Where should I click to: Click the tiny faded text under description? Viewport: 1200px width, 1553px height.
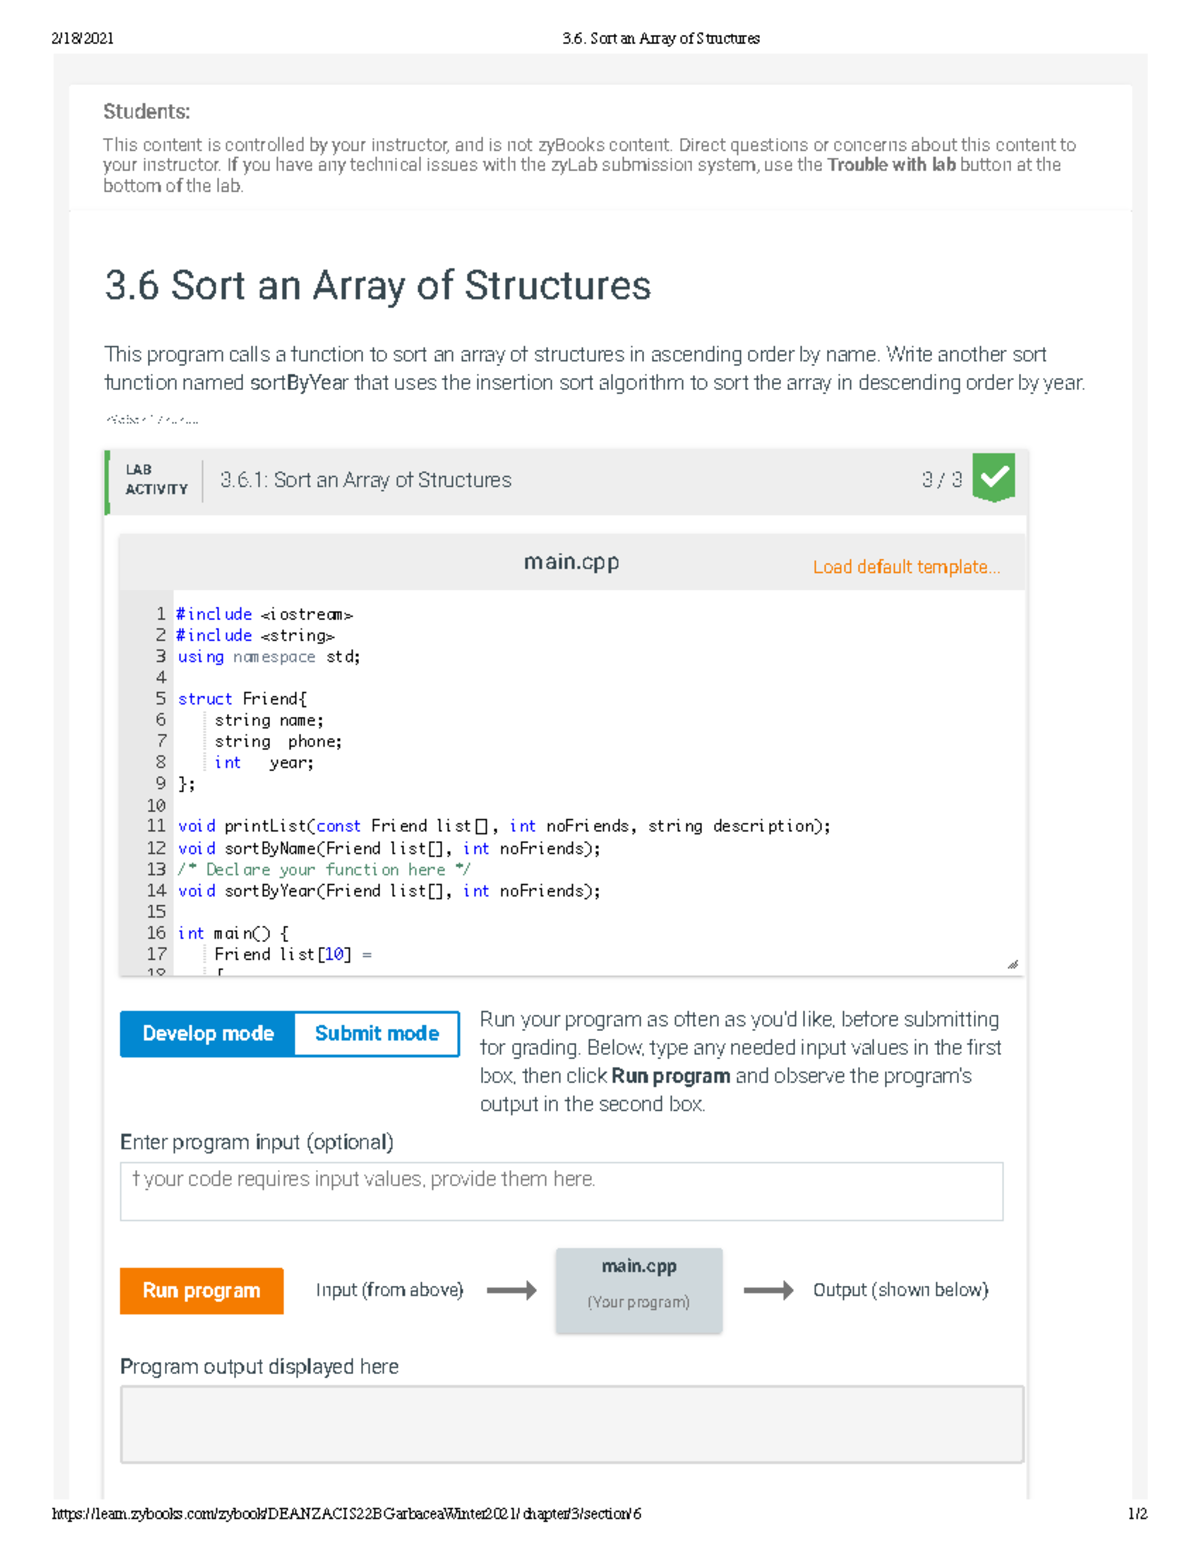click(151, 420)
